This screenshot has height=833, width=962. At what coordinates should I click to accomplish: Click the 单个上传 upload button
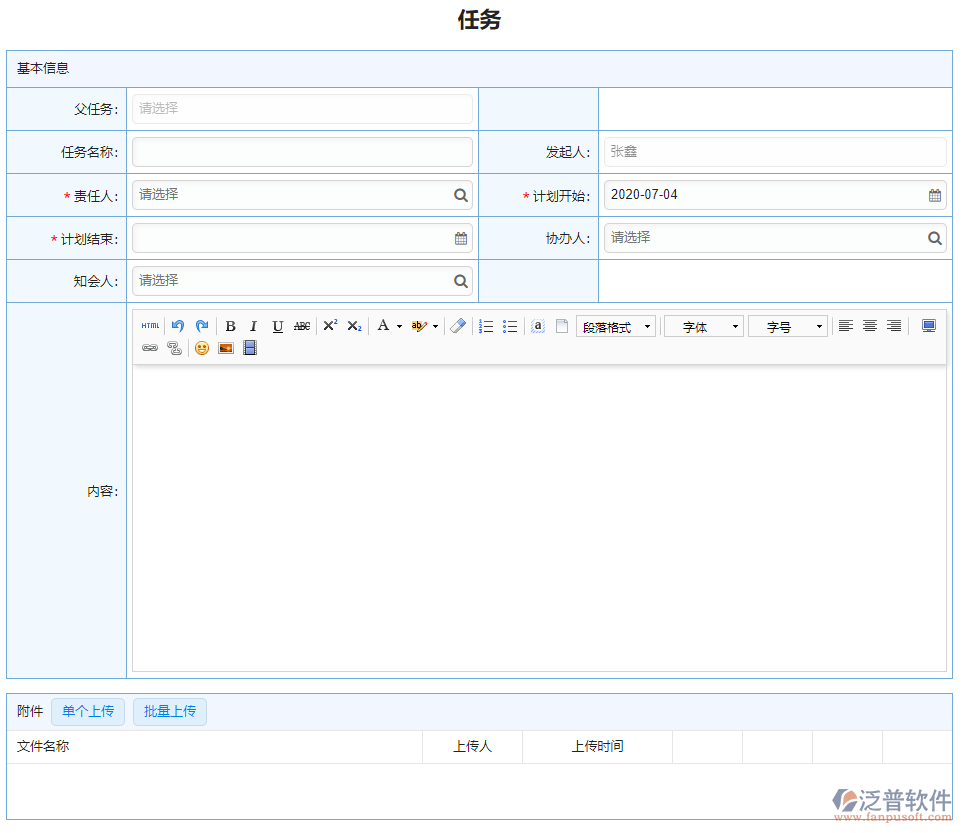coord(87,711)
